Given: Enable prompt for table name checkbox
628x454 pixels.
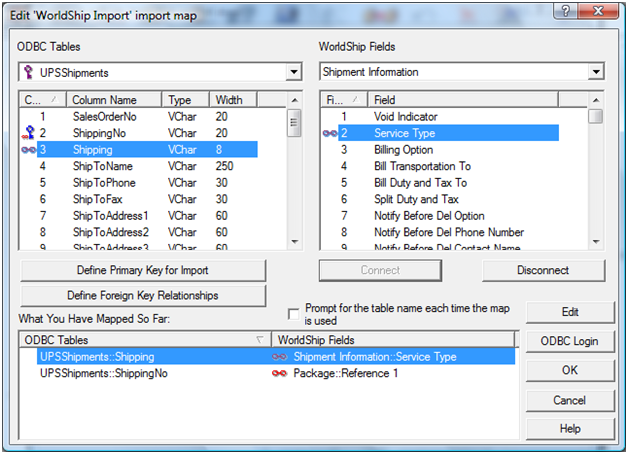Looking at the screenshot, I should tap(294, 313).
